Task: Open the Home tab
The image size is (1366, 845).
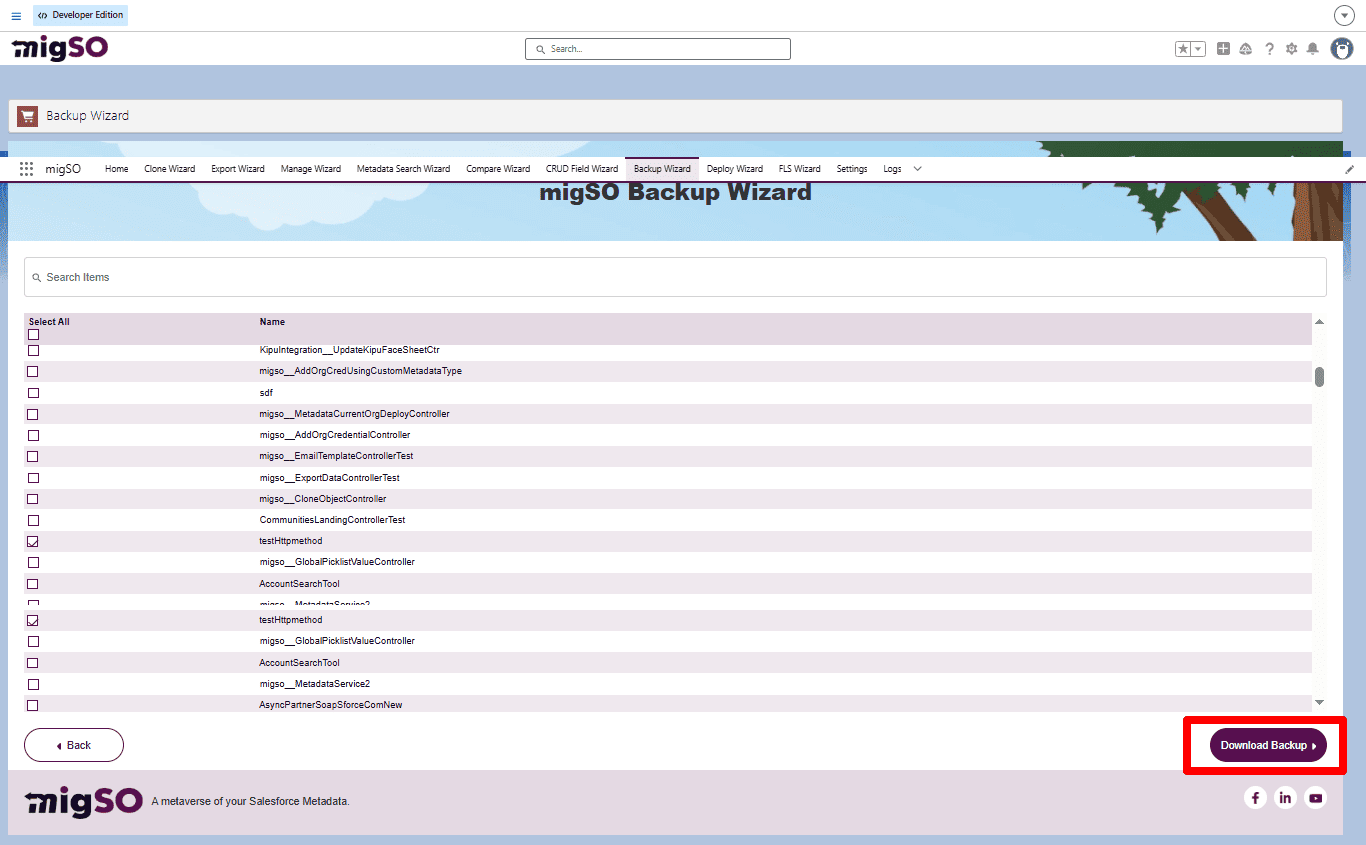Action: click(117, 169)
